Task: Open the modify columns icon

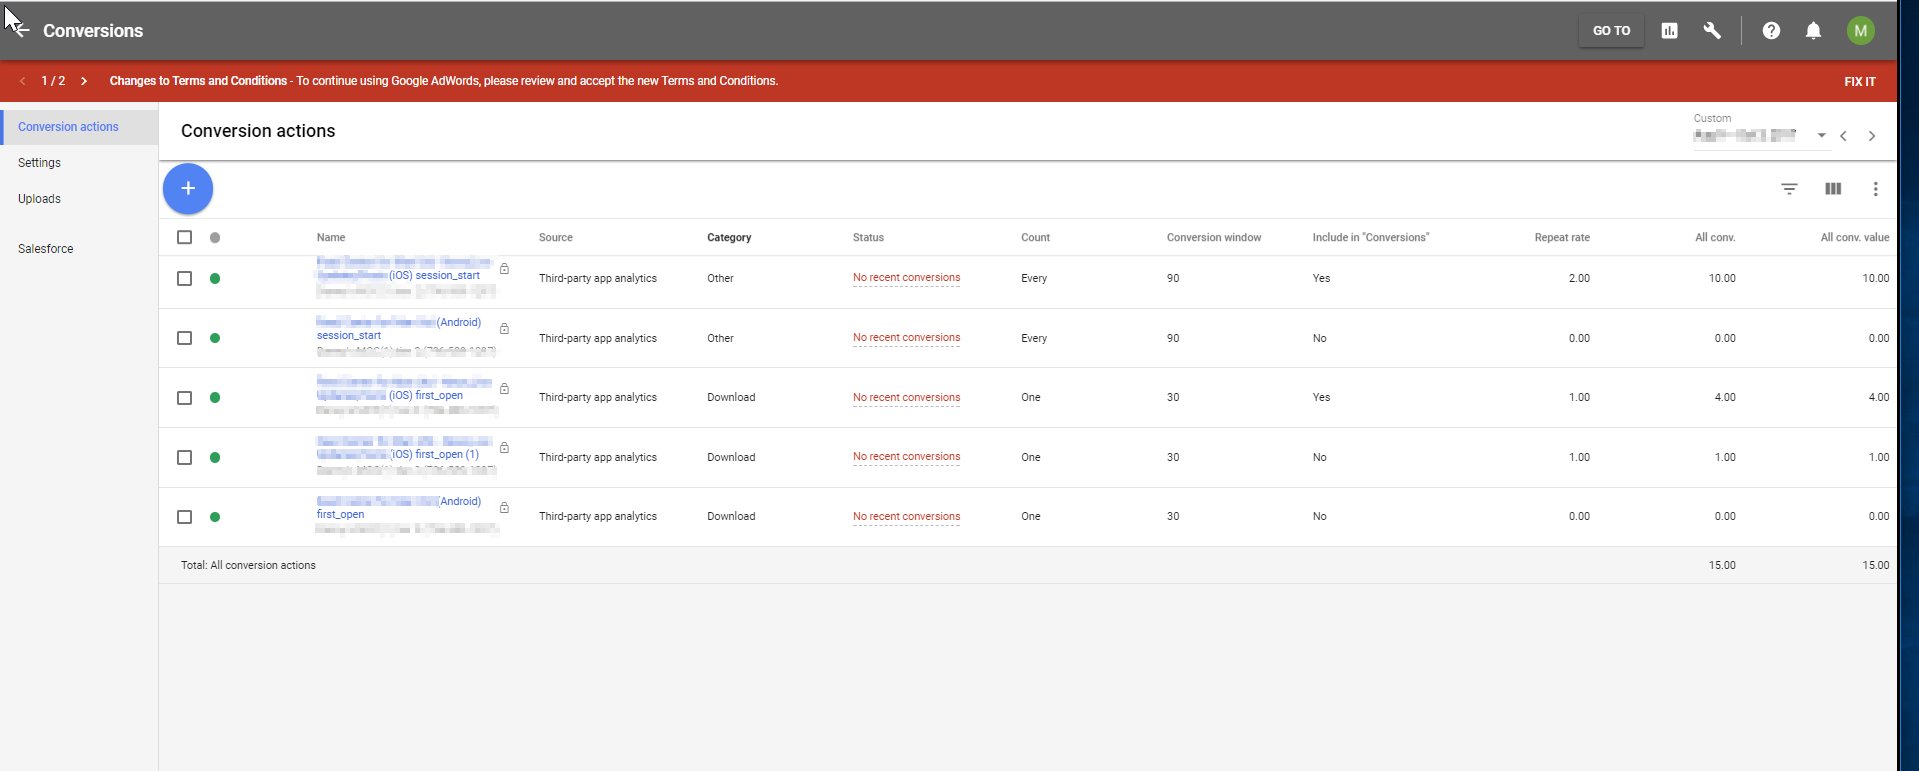Action: 1833,189
